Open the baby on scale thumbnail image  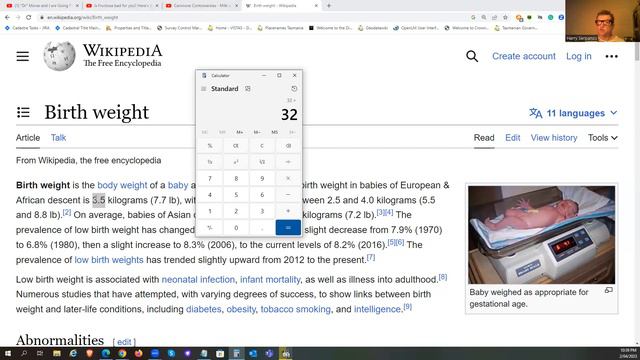(541, 235)
